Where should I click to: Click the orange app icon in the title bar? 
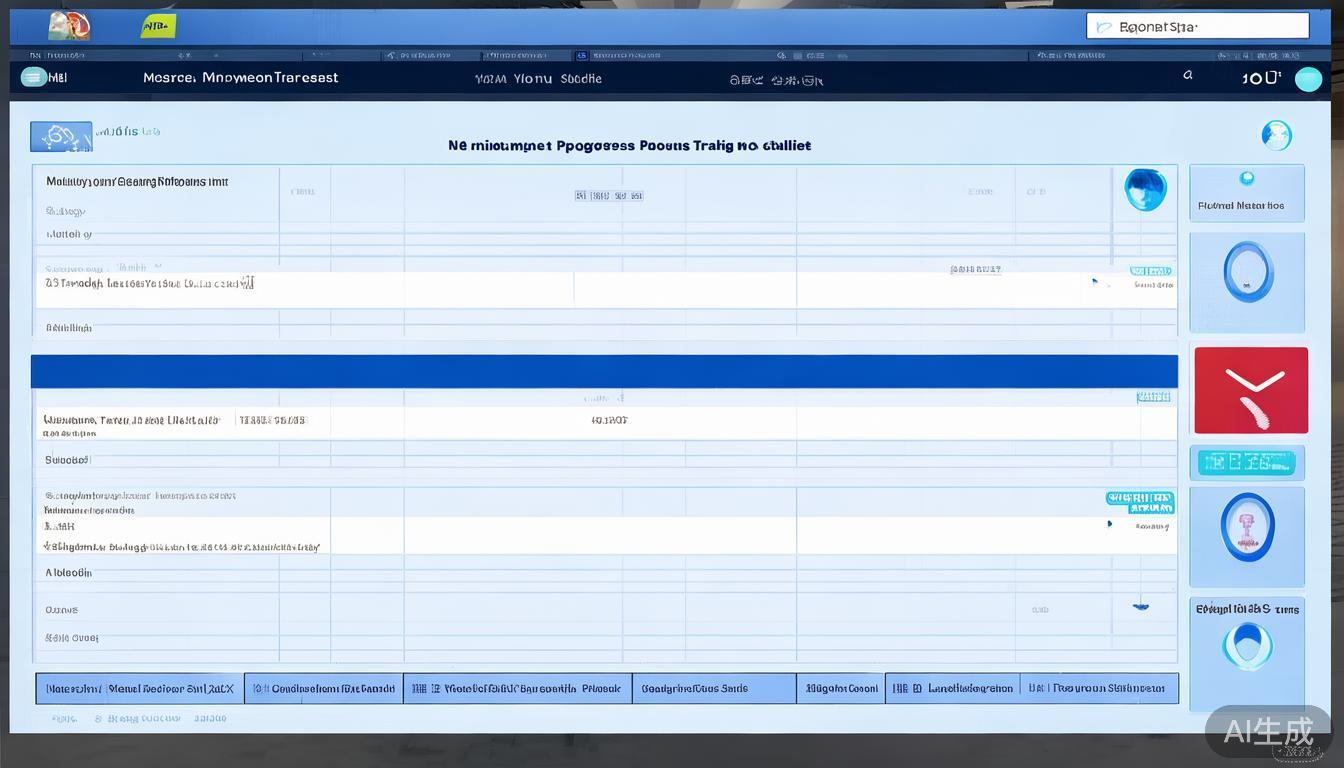69,26
